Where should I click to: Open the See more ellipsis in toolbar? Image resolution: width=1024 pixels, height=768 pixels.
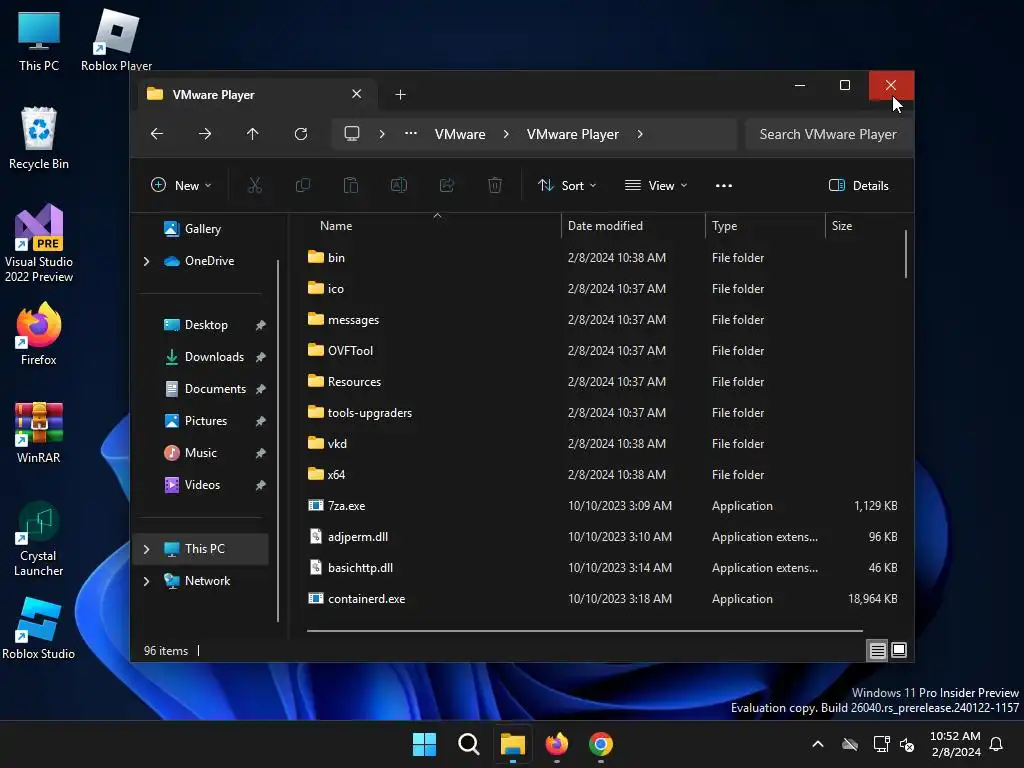[x=724, y=185]
